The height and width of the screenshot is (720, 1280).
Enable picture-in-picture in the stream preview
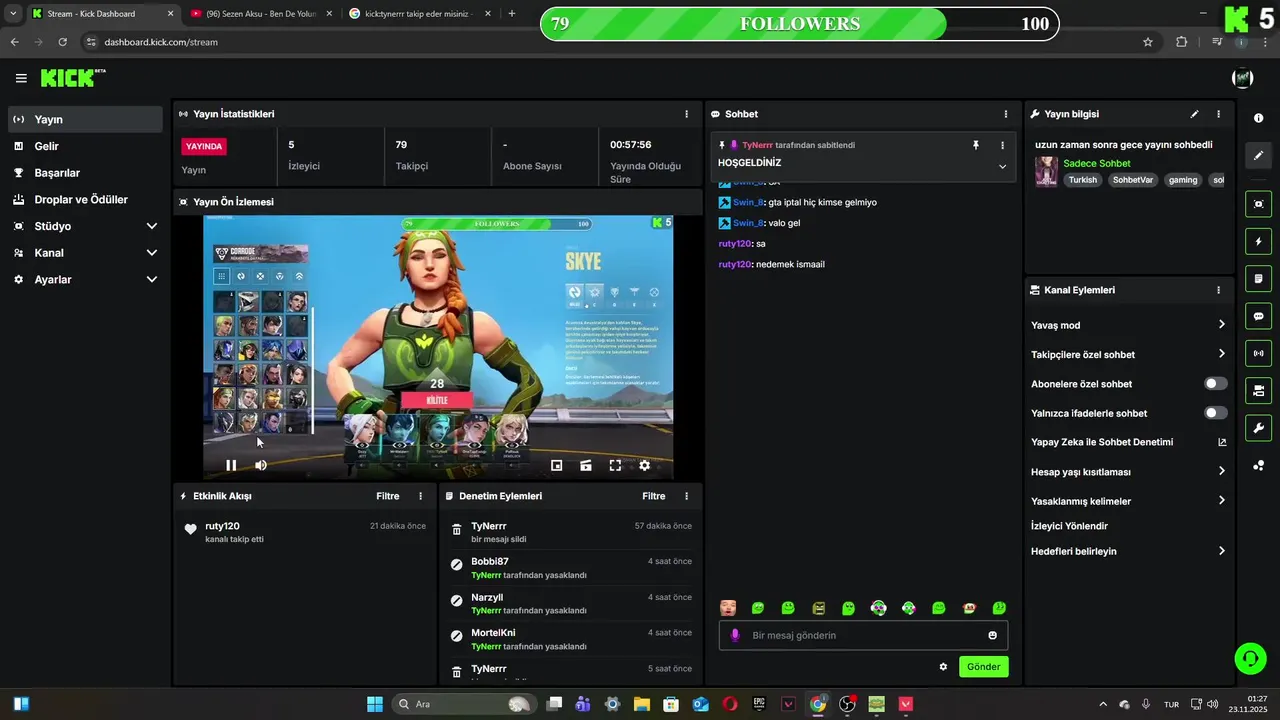click(557, 465)
